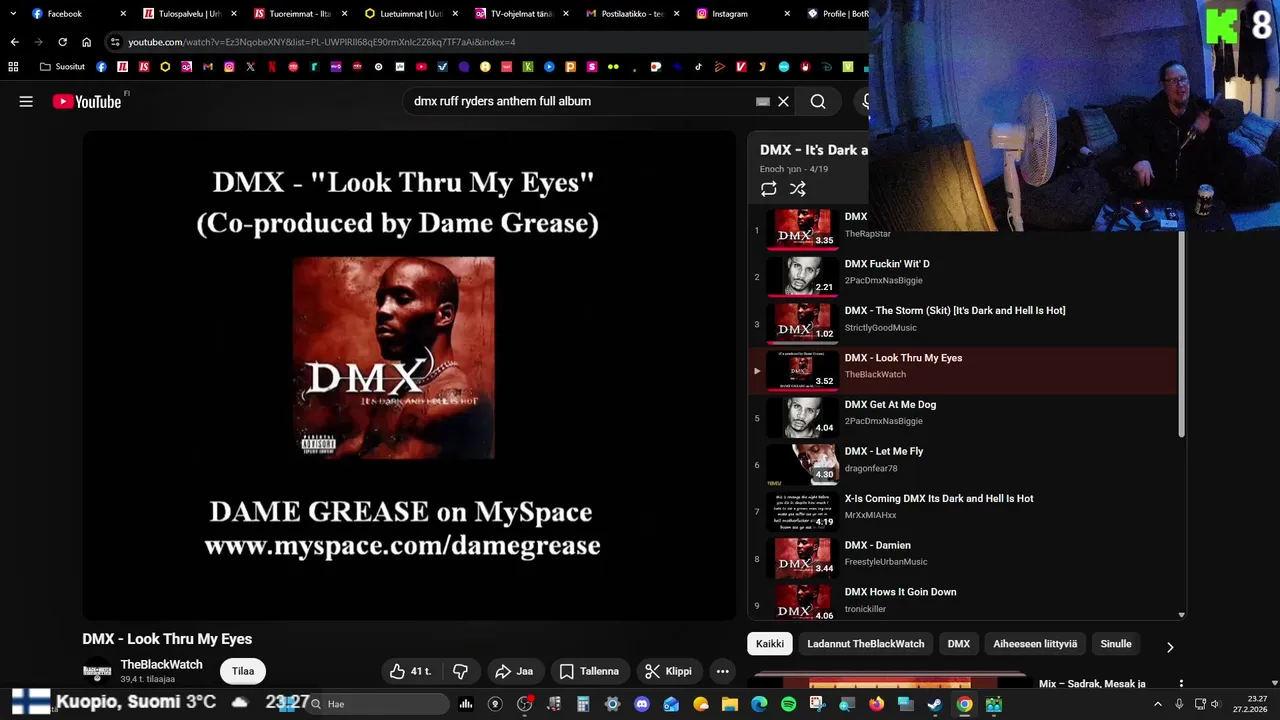This screenshot has height=720, width=1280.
Task: Go to the YouTube home logo
Action: coord(87,101)
